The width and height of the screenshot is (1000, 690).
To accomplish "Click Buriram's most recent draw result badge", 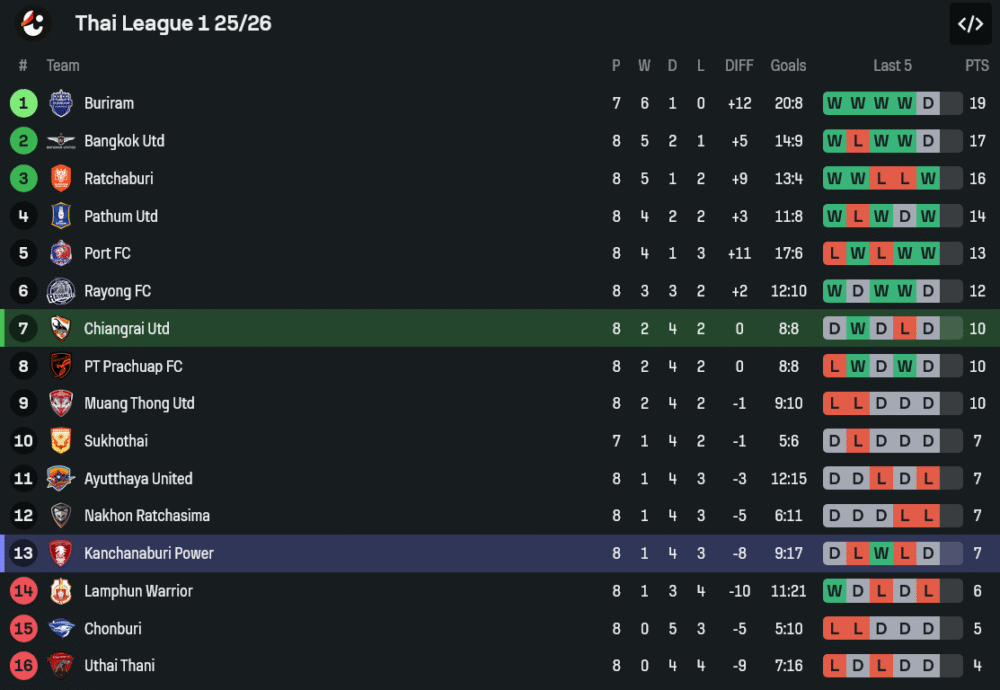I will pos(928,103).
